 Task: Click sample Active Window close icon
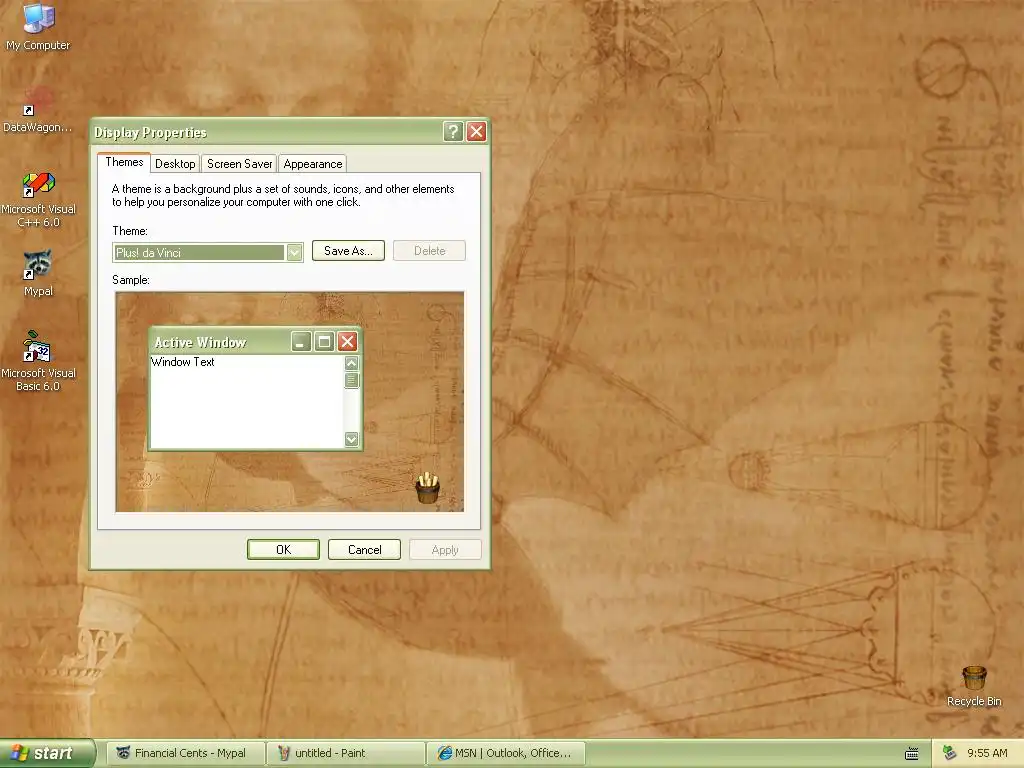[347, 342]
